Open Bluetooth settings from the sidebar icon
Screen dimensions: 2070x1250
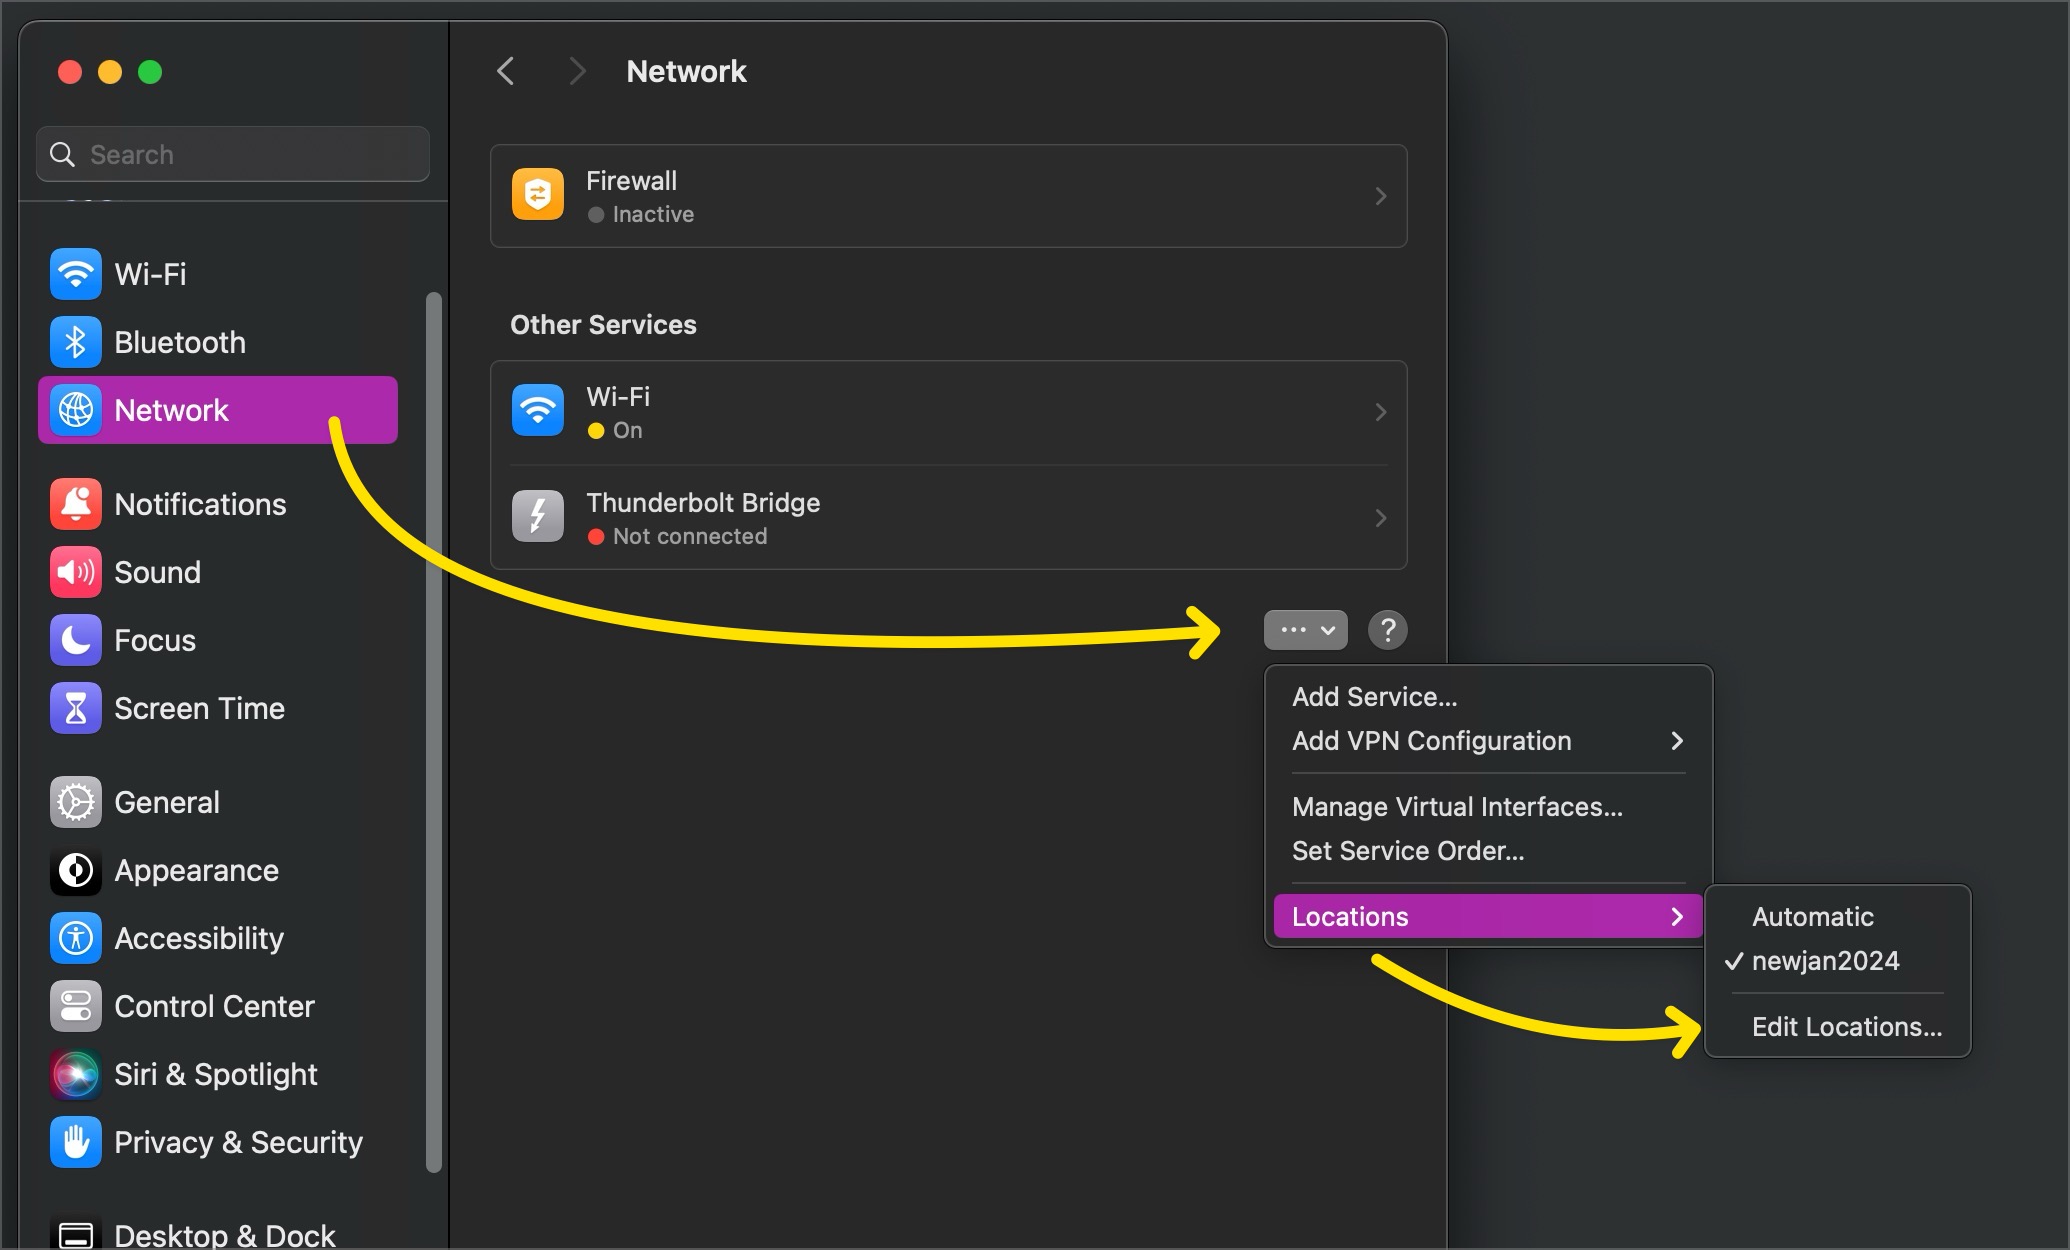click(76, 342)
